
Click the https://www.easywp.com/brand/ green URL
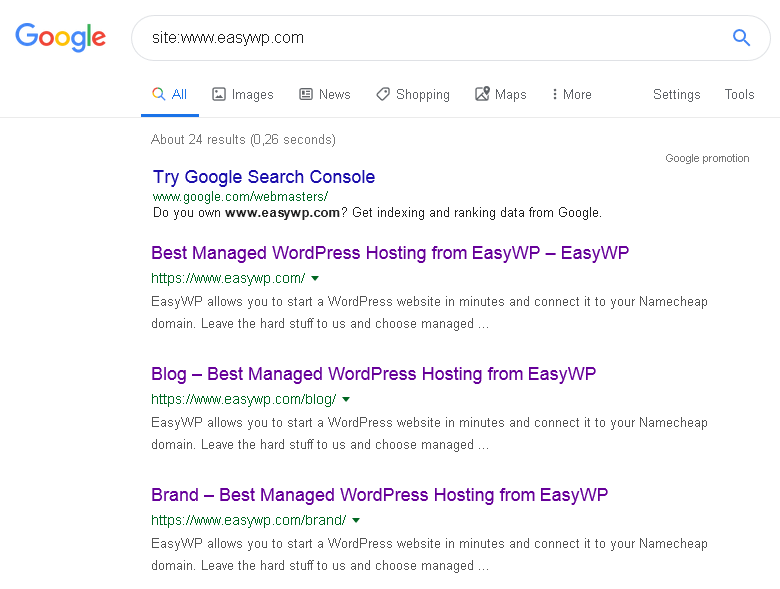point(249,520)
